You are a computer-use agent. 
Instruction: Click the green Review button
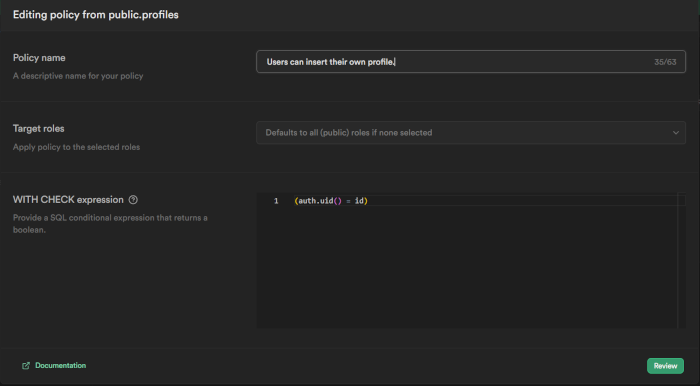click(x=665, y=366)
